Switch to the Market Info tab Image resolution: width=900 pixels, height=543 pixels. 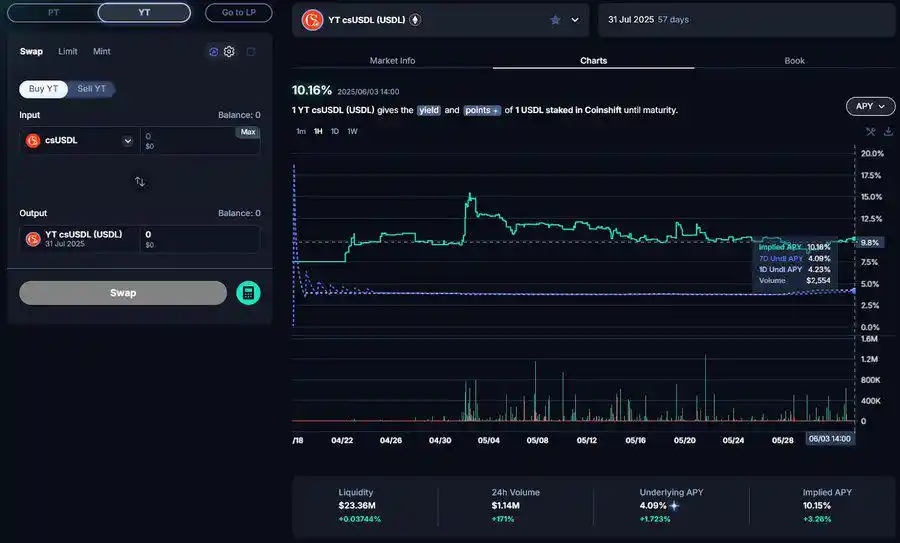[392, 61]
